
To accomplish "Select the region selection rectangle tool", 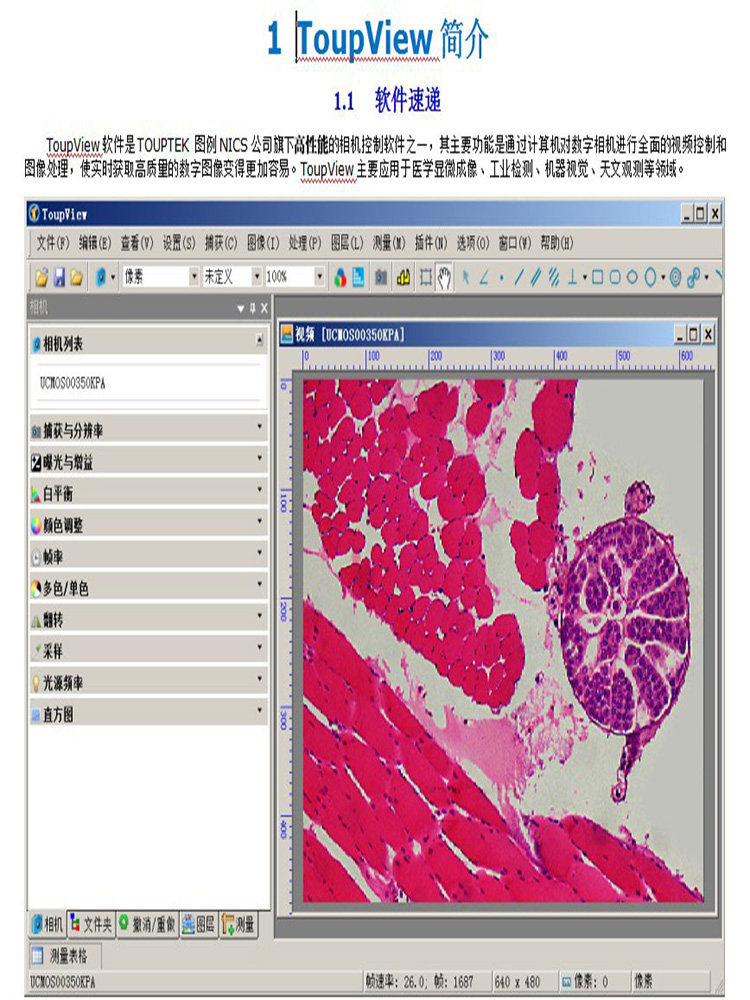I will (425, 277).
